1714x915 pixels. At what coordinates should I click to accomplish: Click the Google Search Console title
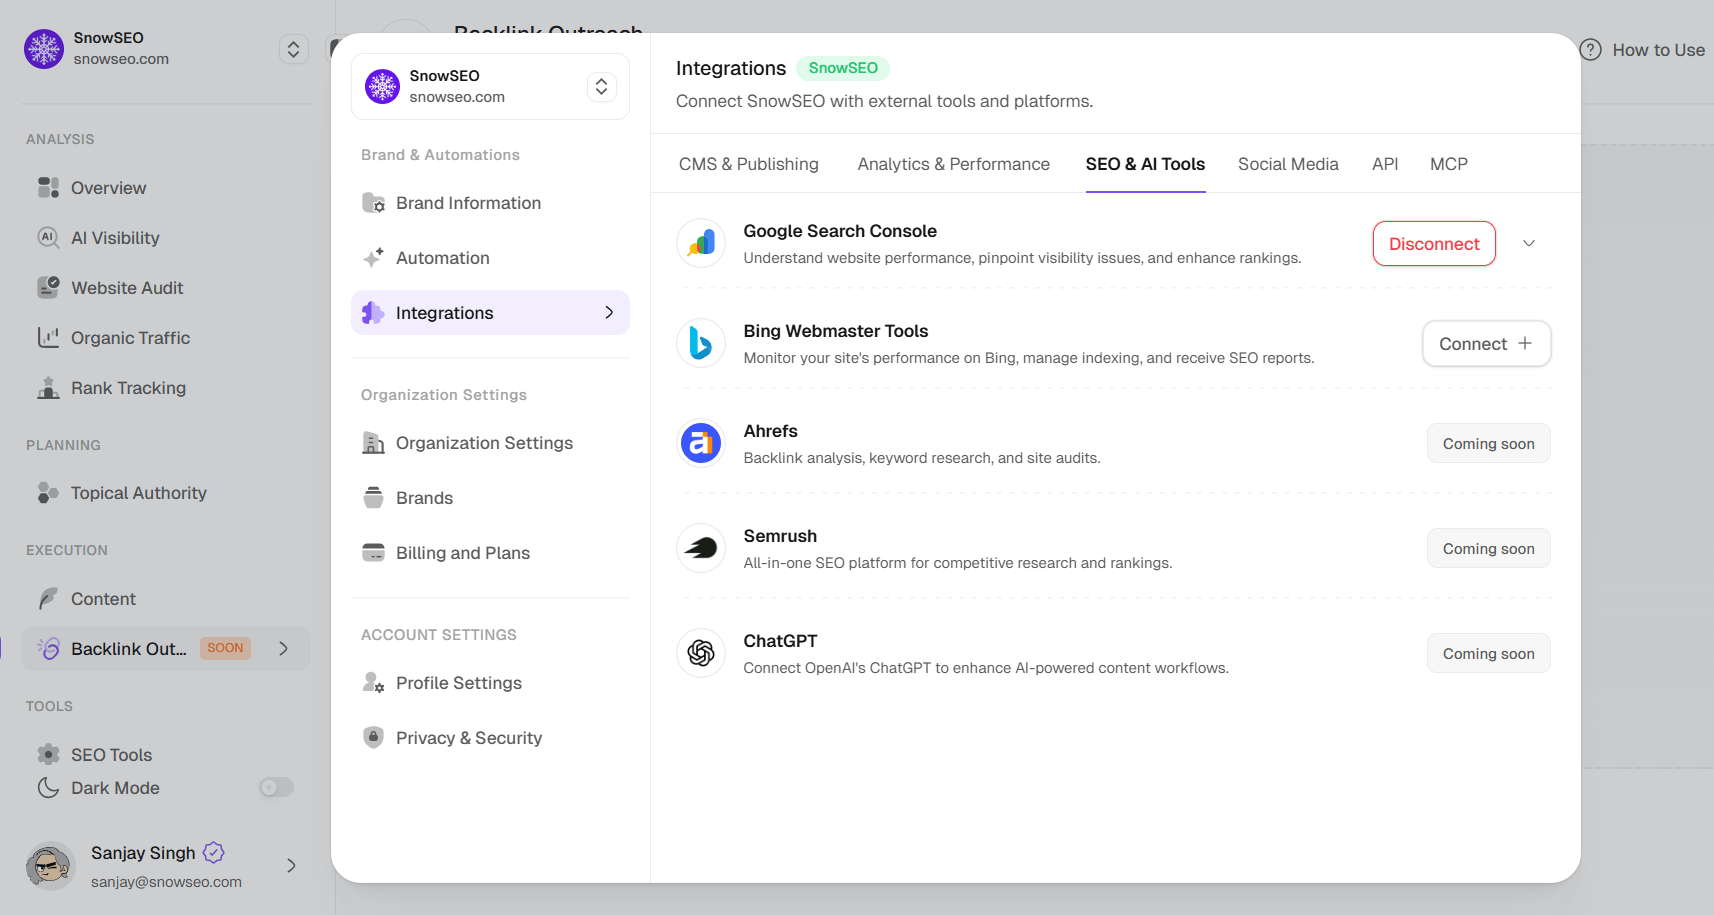[840, 231]
